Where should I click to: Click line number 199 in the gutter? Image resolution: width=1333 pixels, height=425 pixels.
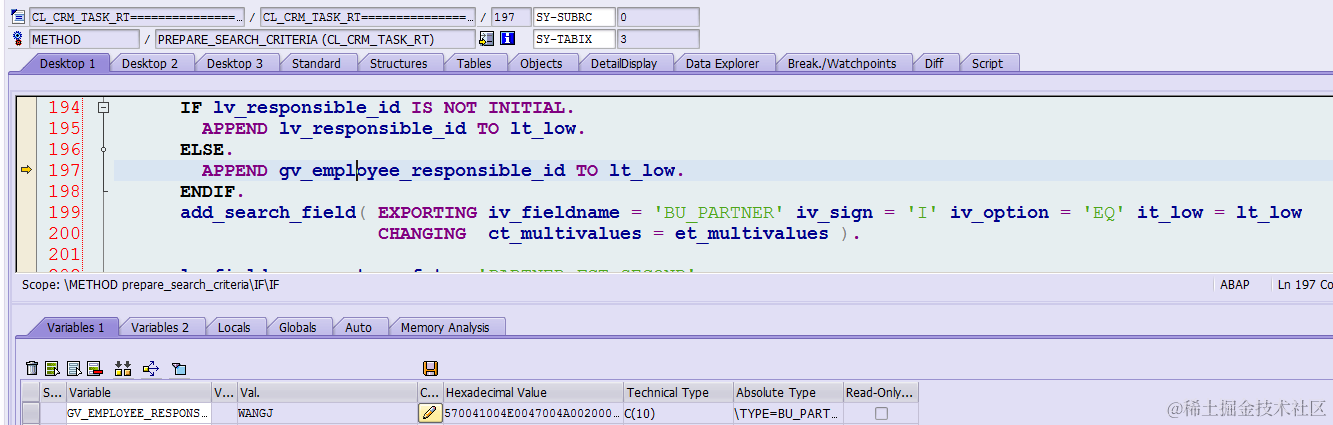(65, 212)
